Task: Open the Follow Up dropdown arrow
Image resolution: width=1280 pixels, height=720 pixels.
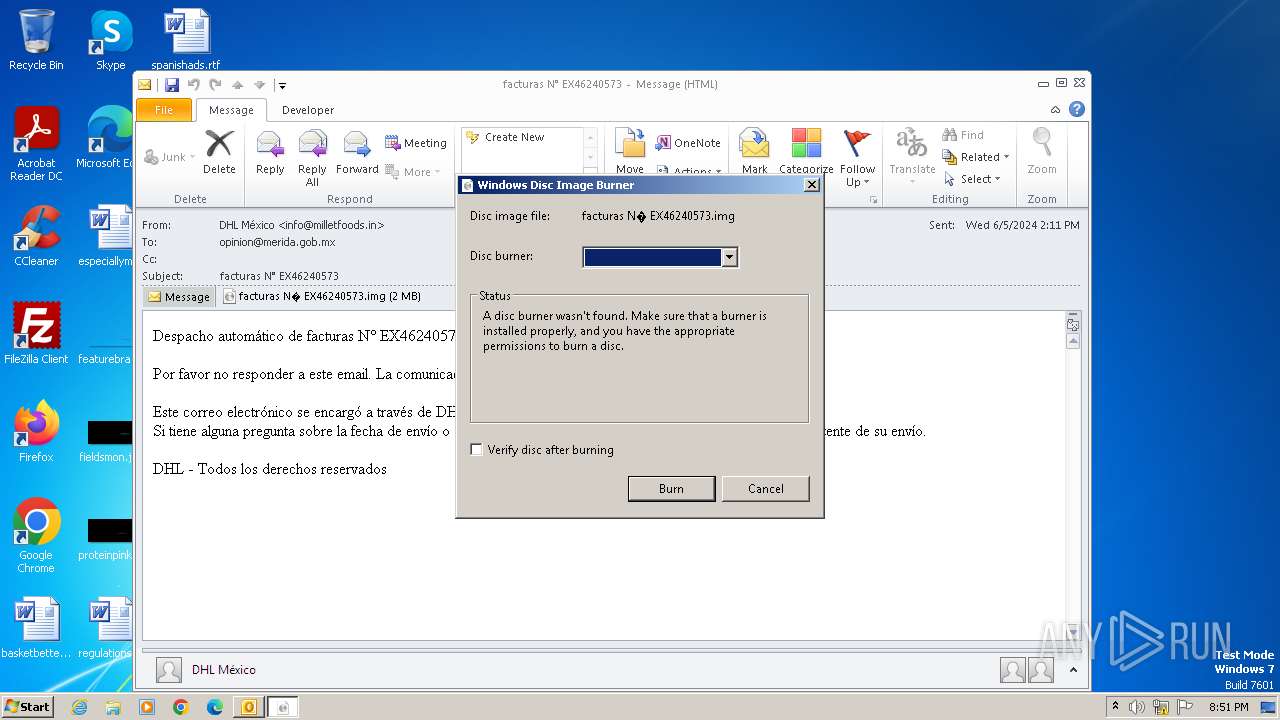Action: coord(866,183)
